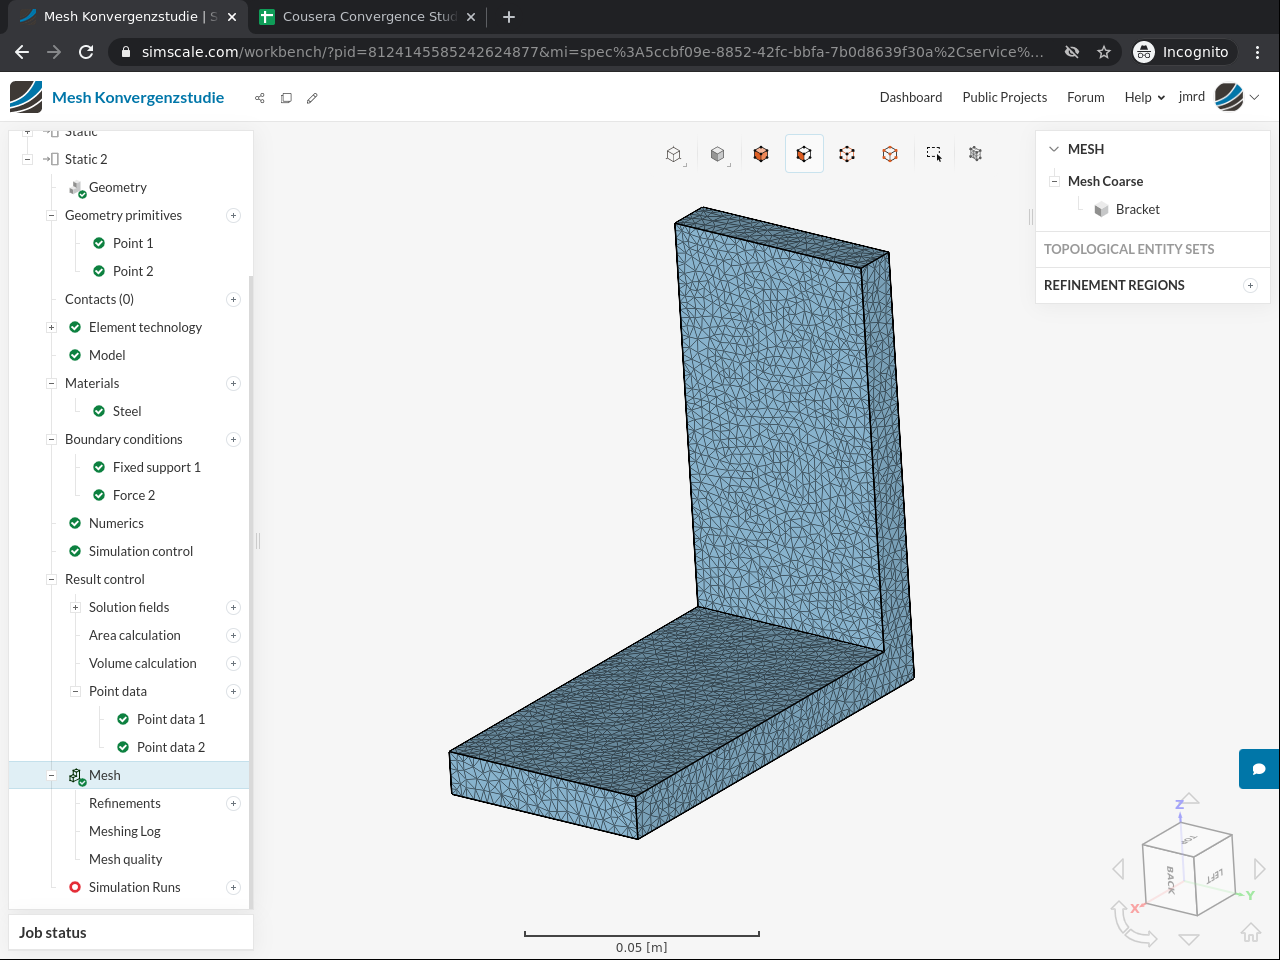The height and width of the screenshot is (960, 1280).
Task: Activate face selection mode in viewer toolbar
Action: (x=804, y=154)
